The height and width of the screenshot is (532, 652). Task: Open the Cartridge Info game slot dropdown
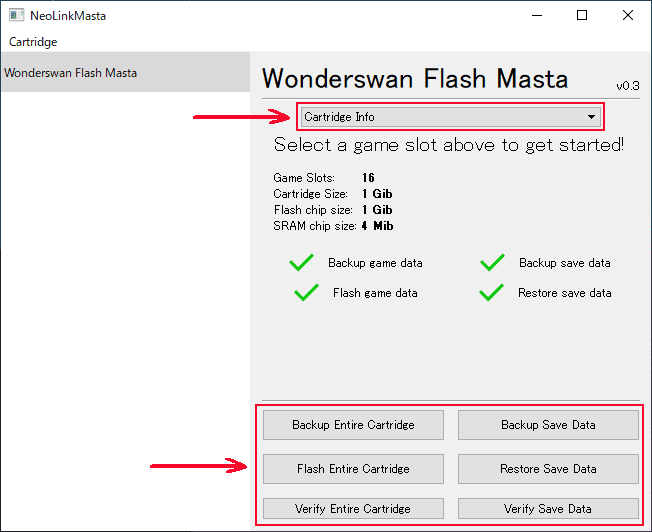tap(451, 117)
